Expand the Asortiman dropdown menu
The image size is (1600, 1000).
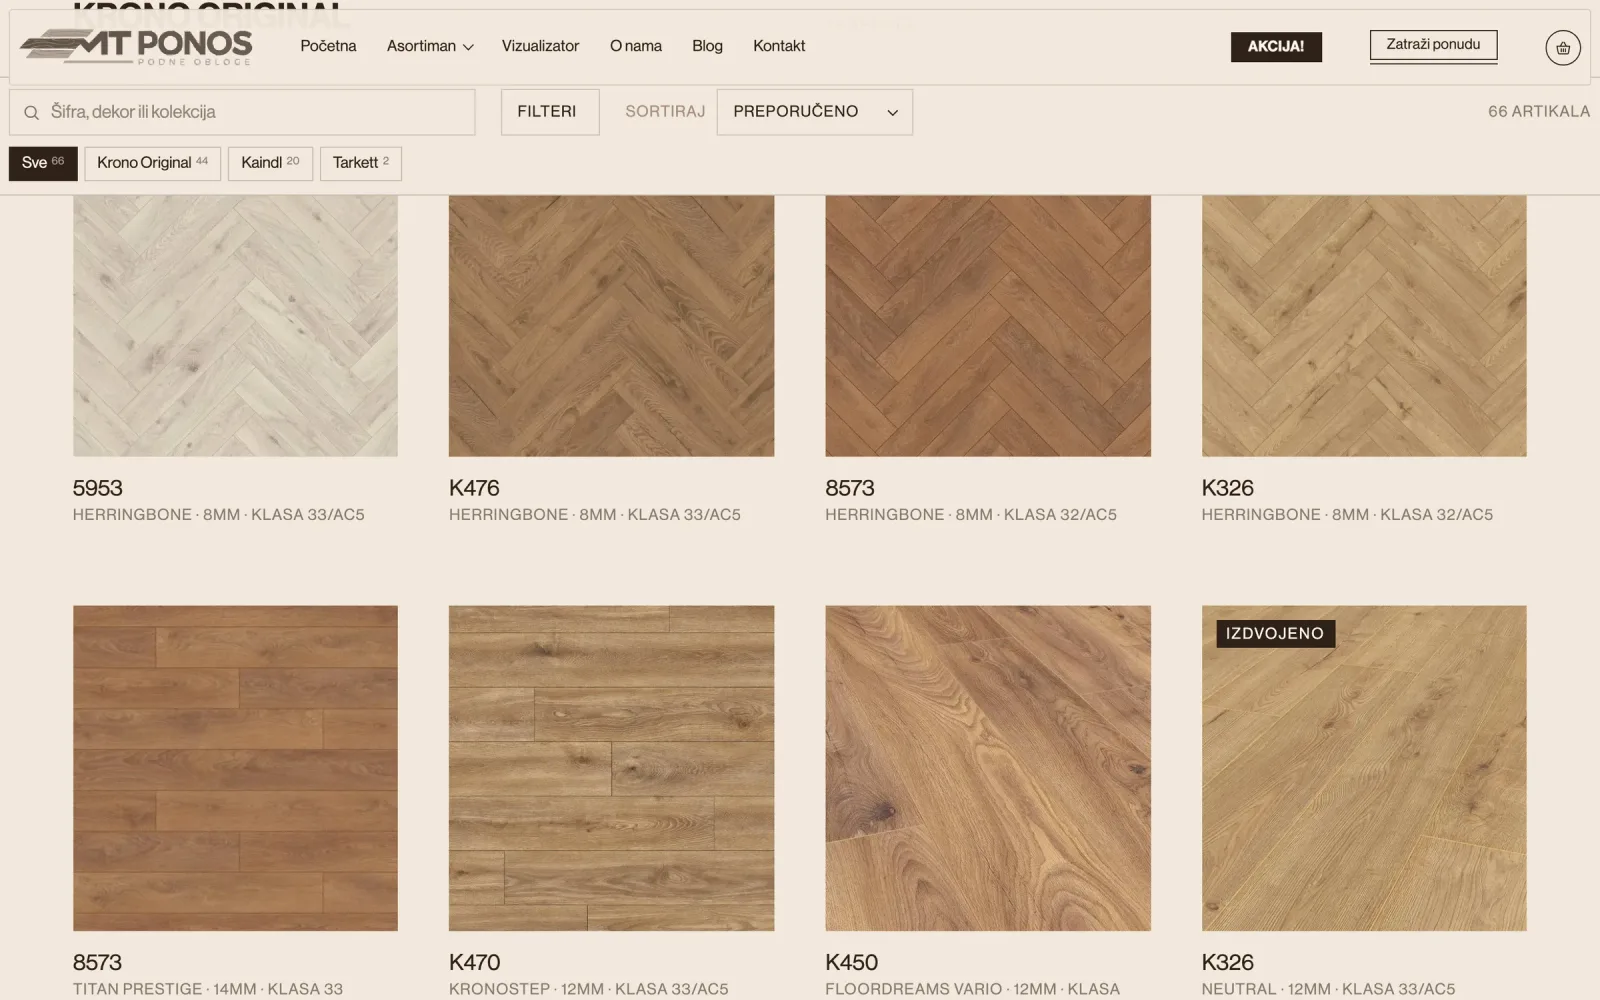[x=430, y=46]
